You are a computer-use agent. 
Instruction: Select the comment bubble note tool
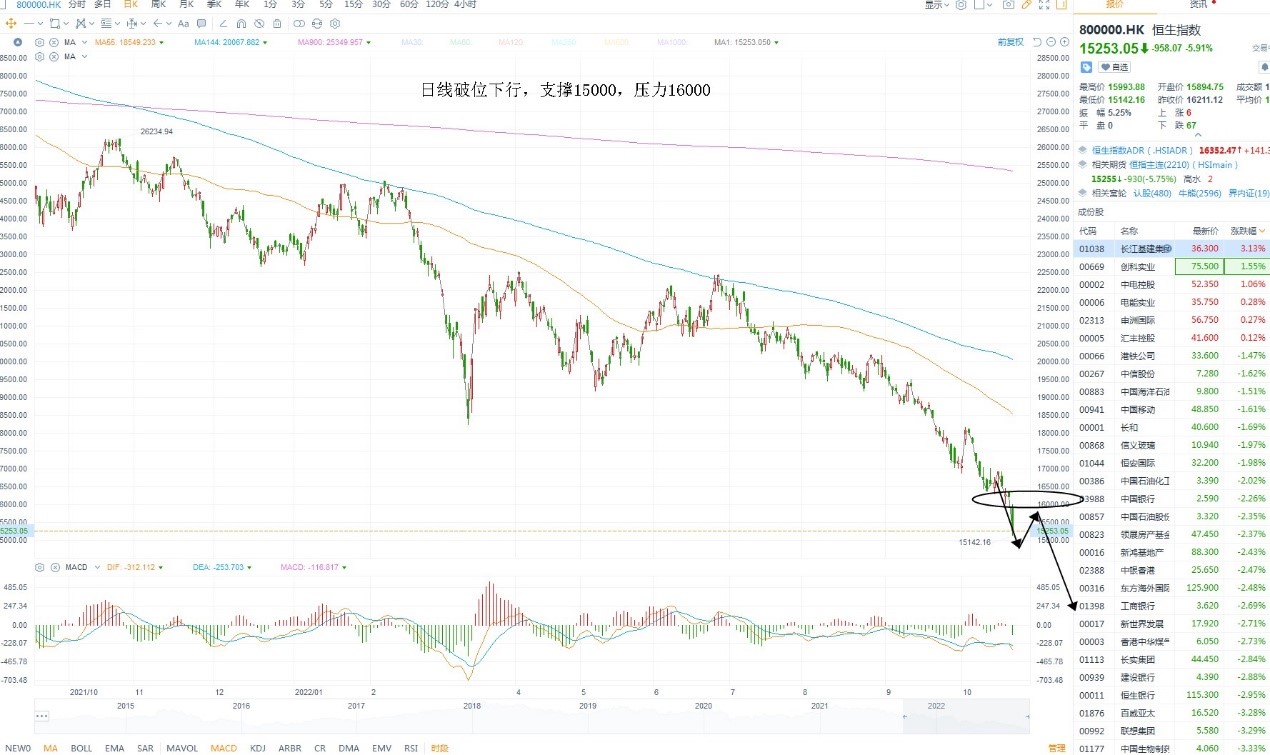201,23
